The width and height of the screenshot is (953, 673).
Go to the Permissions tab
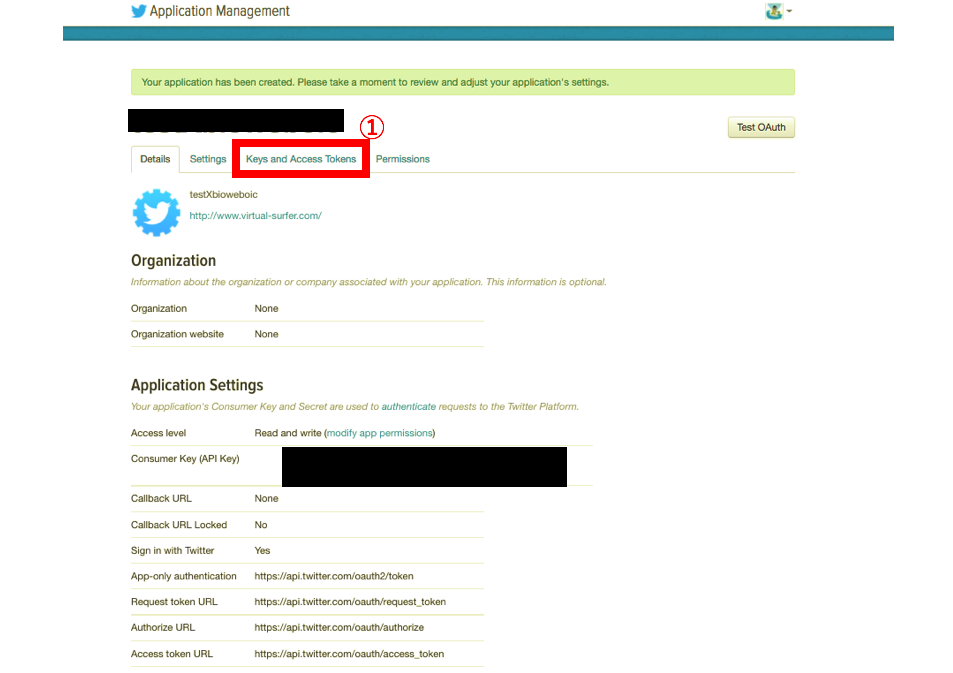[402, 159]
